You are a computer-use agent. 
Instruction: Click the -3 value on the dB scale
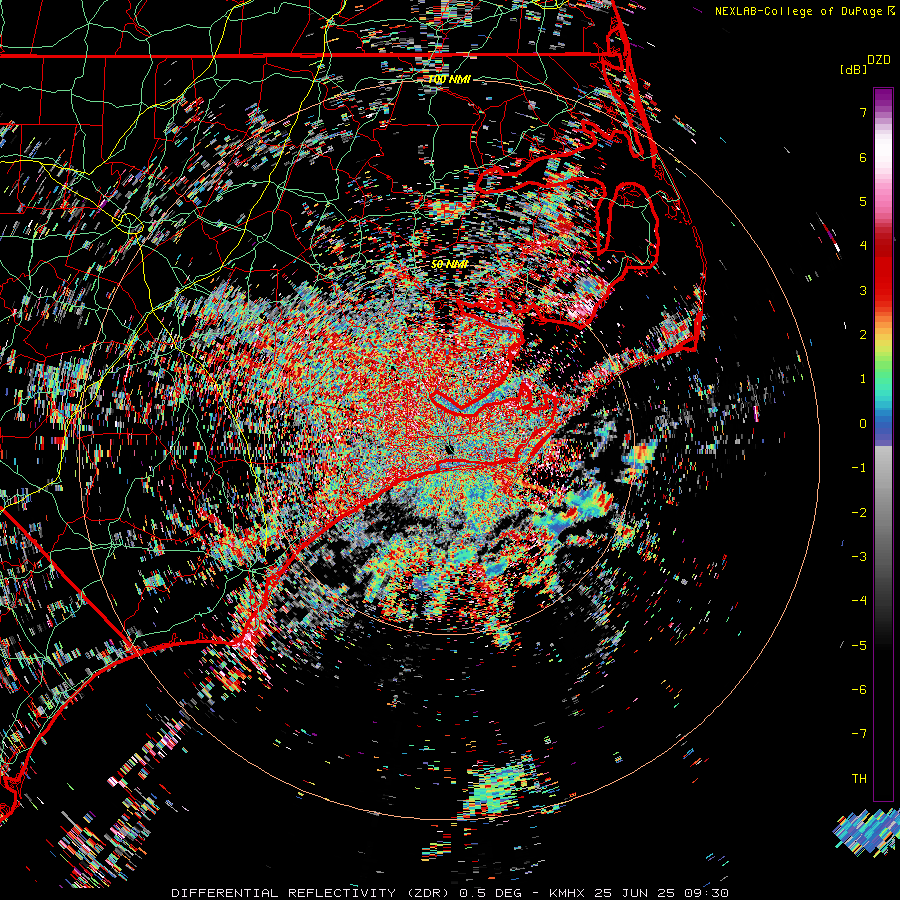pos(859,556)
